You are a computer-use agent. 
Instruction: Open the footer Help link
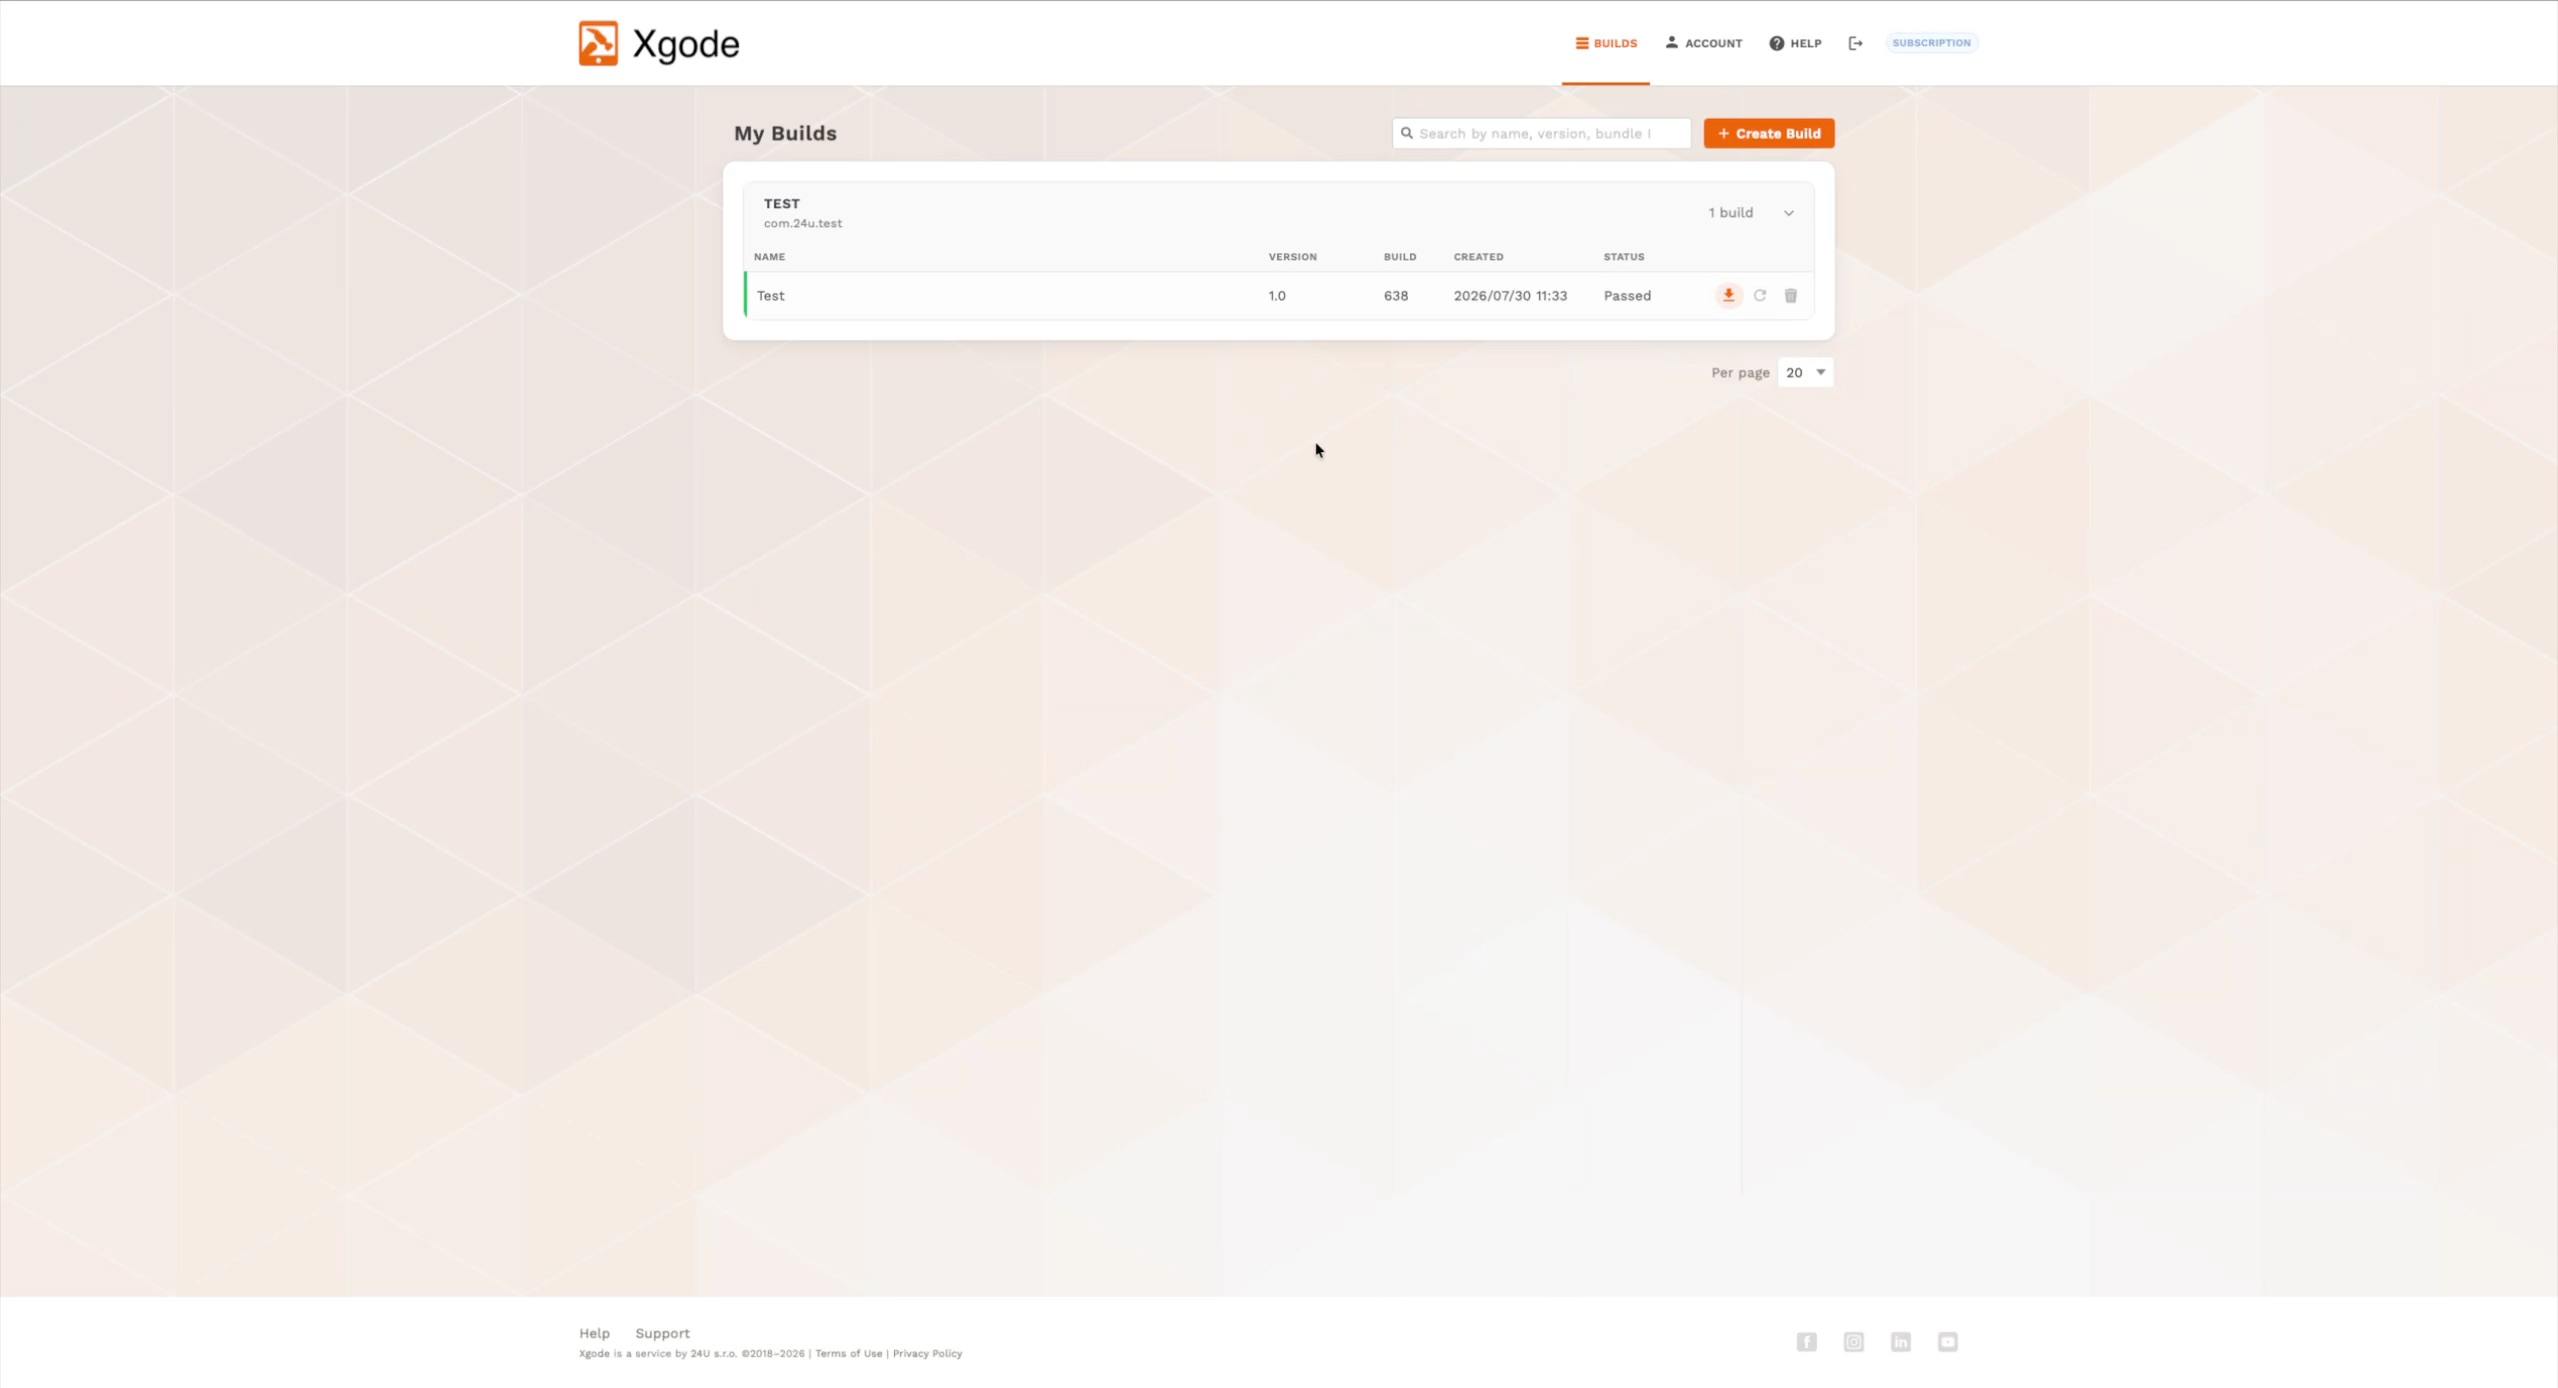point(594,1333)
